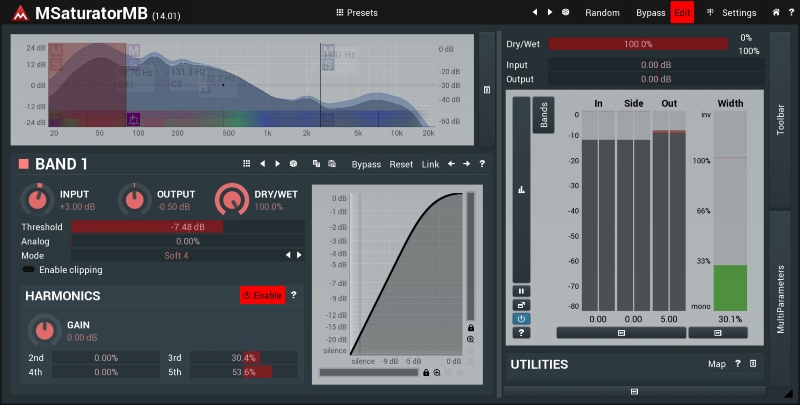Pause the level meters
Screen dimensions: 800x405
(x=522, y=290)
